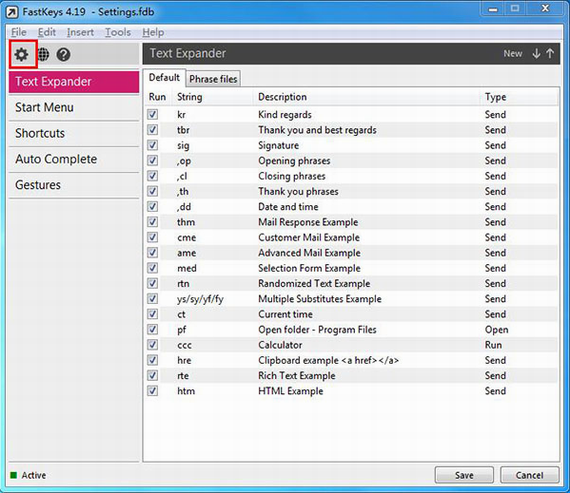
Task: Select 'Thank you and best regards' row
Action: (351, 130)
